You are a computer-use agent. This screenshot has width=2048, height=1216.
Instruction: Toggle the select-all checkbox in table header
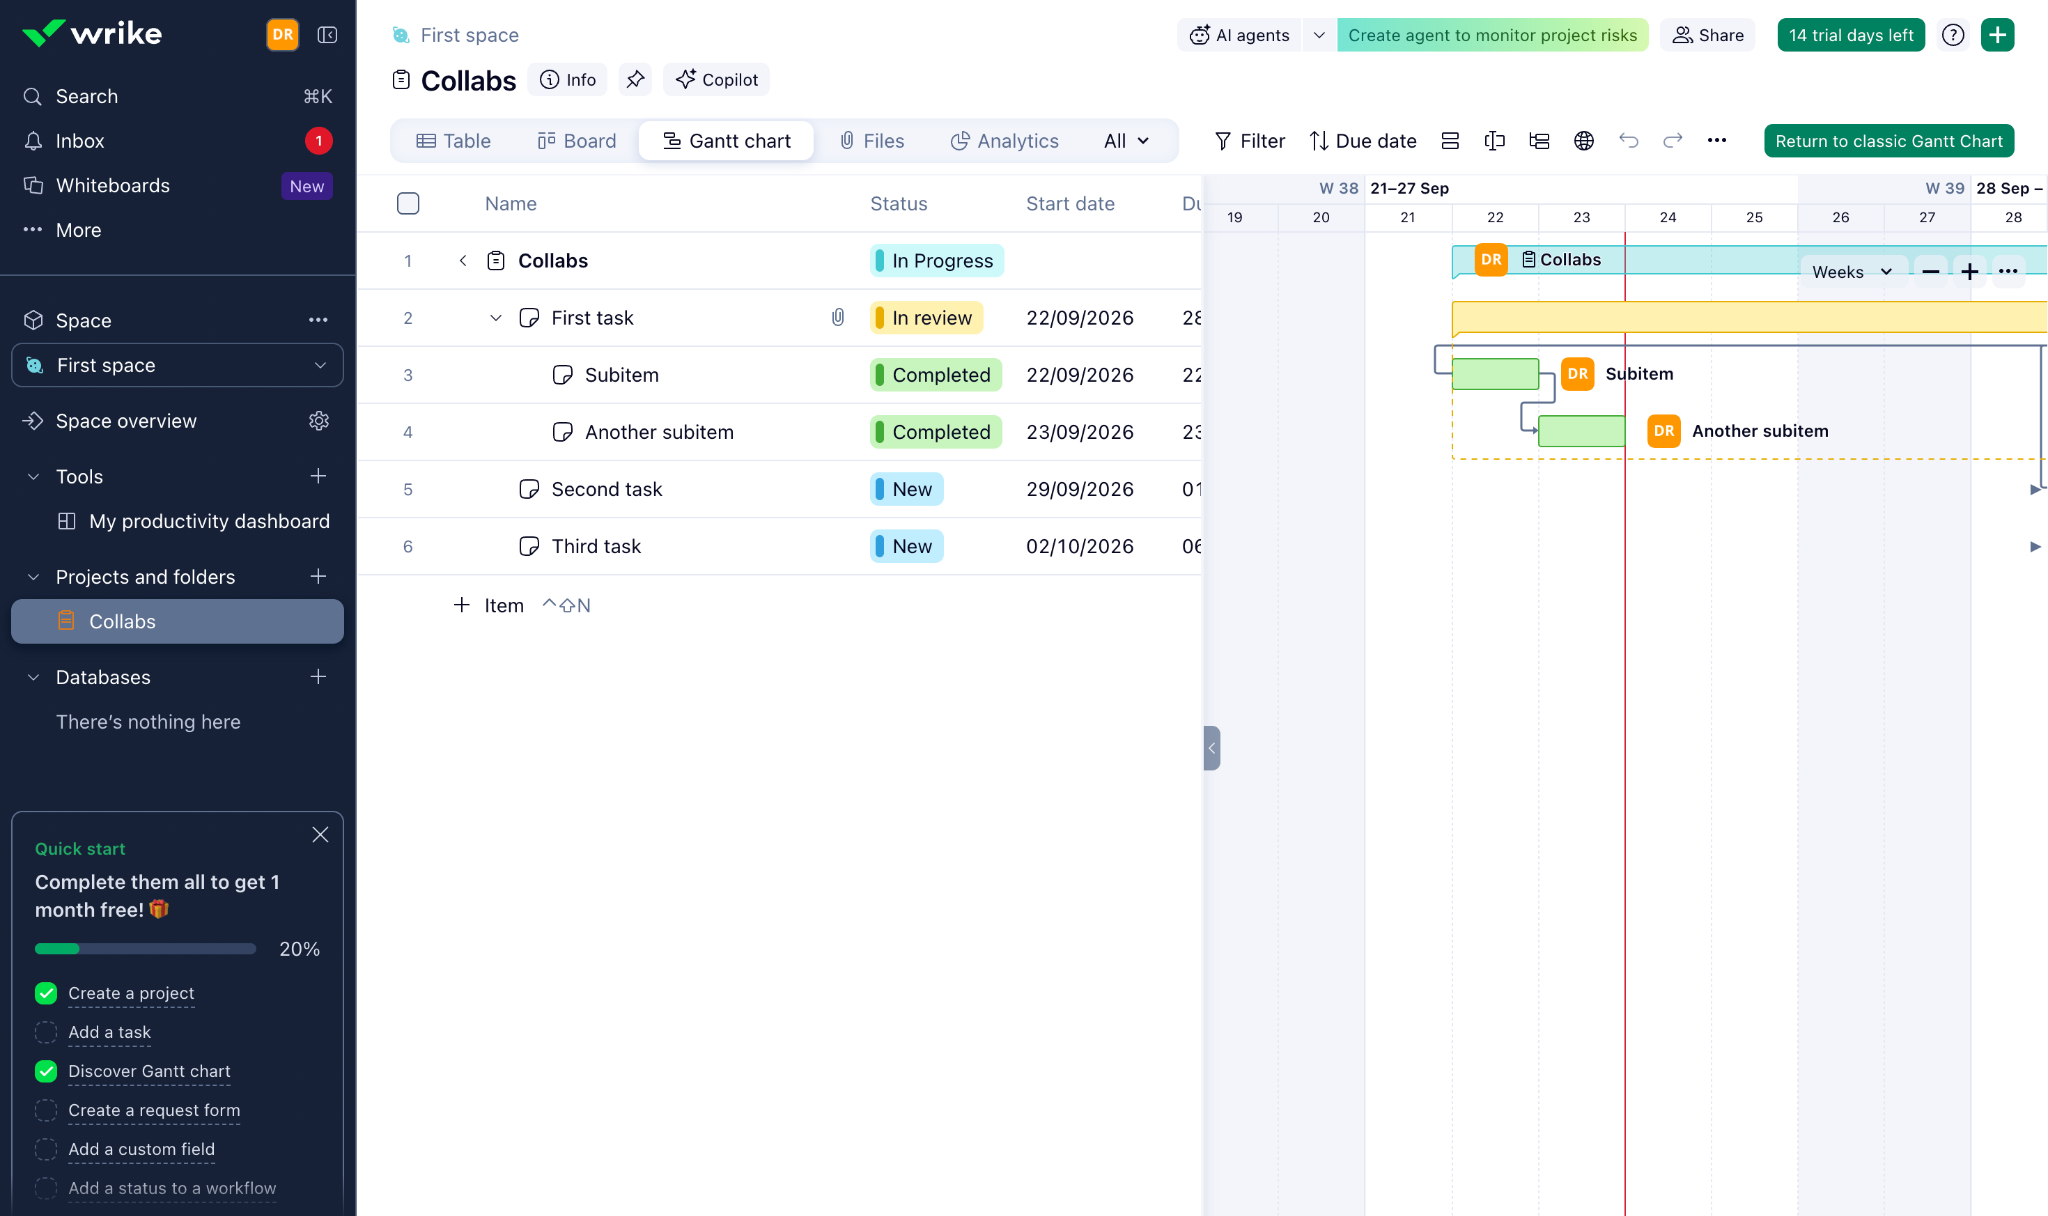(408, 204)
